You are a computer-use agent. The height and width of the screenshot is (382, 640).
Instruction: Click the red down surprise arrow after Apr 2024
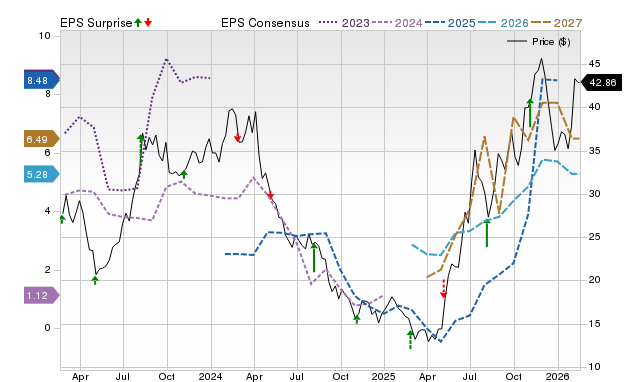click(x=270, y=195)
